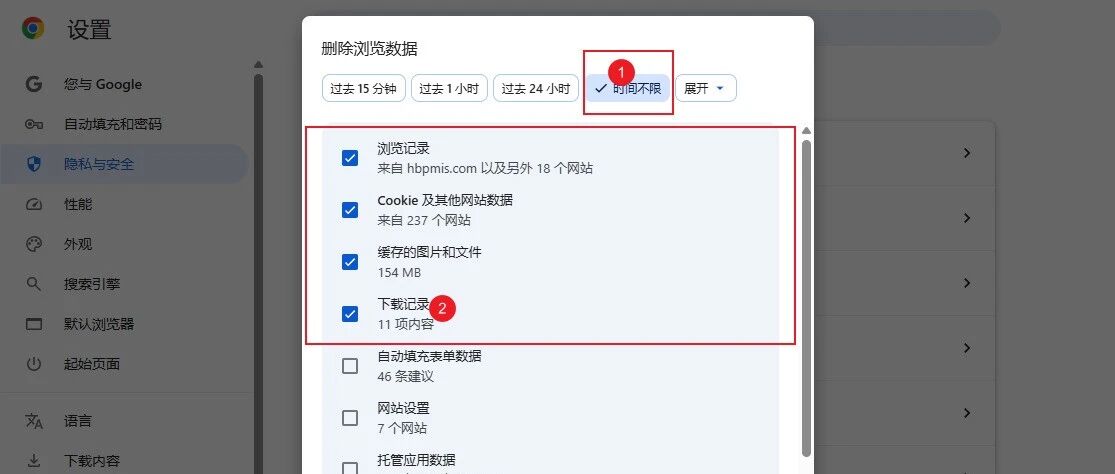Screen dimensions: 1115x474
Task: Select the shield icon for 隐私与安全
Action: [33, 164]
